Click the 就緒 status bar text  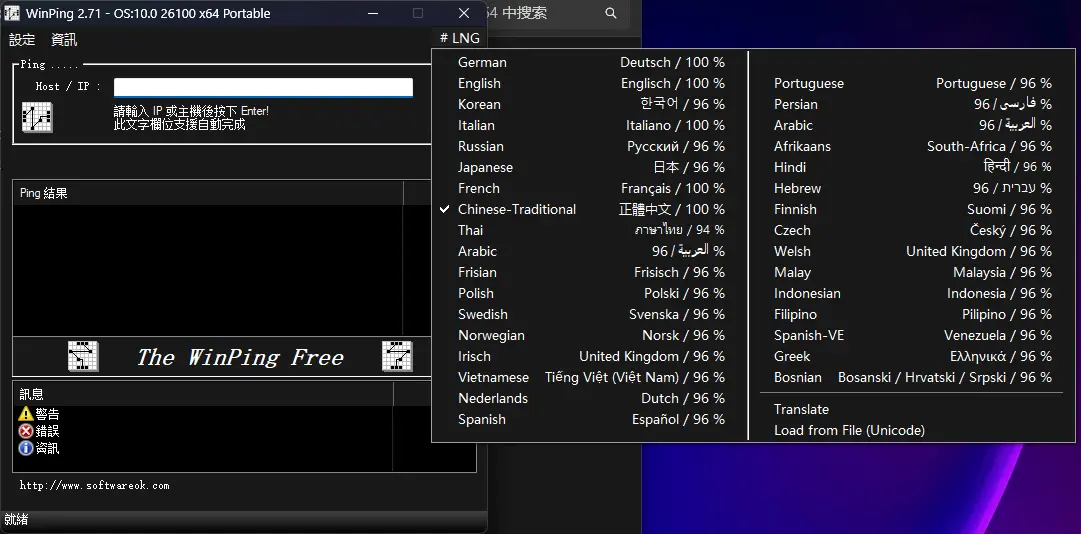tap(16, 520)
